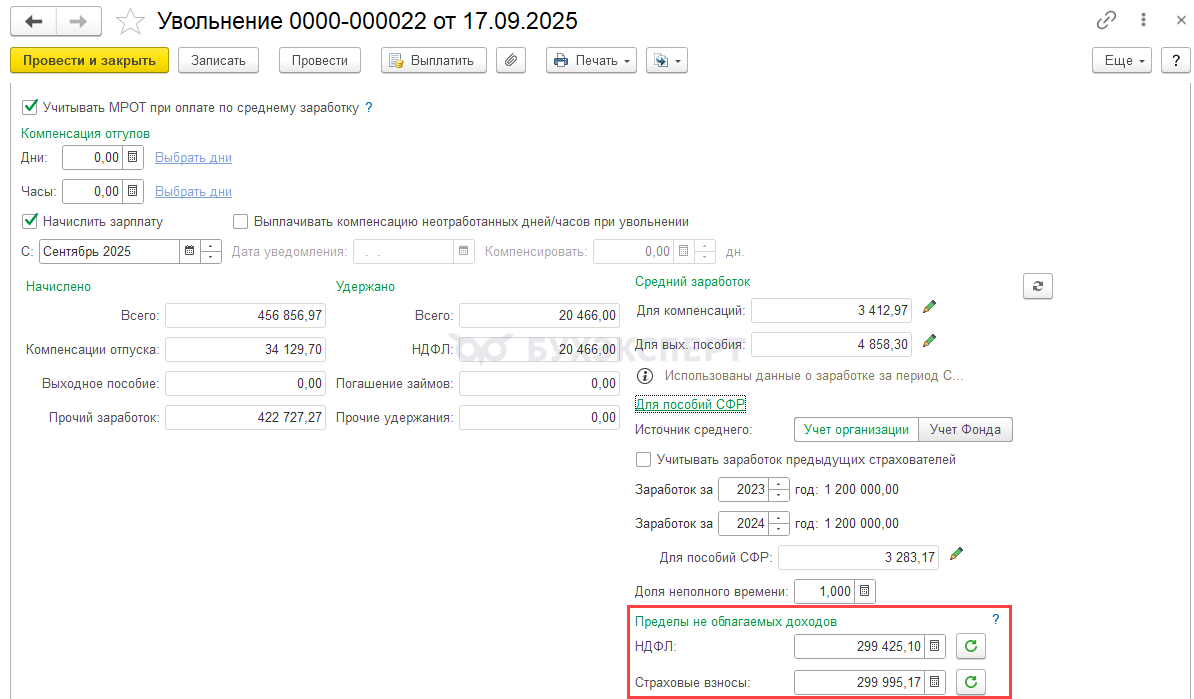Edit average earnings Для вых. пособия with pencil
This screenshot has height=699, width=1194.
[x=929, y=341]
